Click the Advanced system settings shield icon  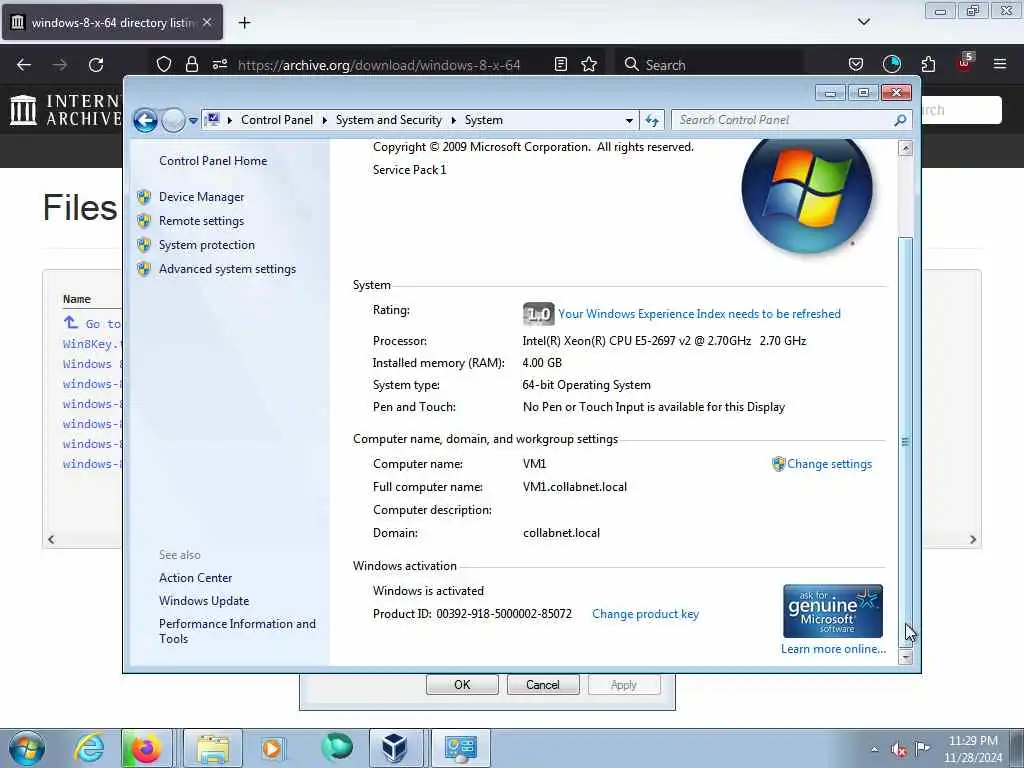tap(144, 269)
